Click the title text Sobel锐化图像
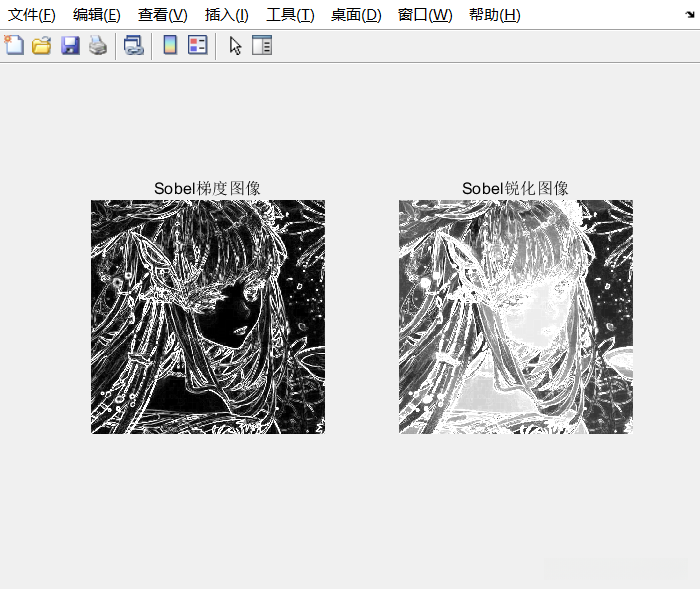700x589 pixels. coord(515,188)
